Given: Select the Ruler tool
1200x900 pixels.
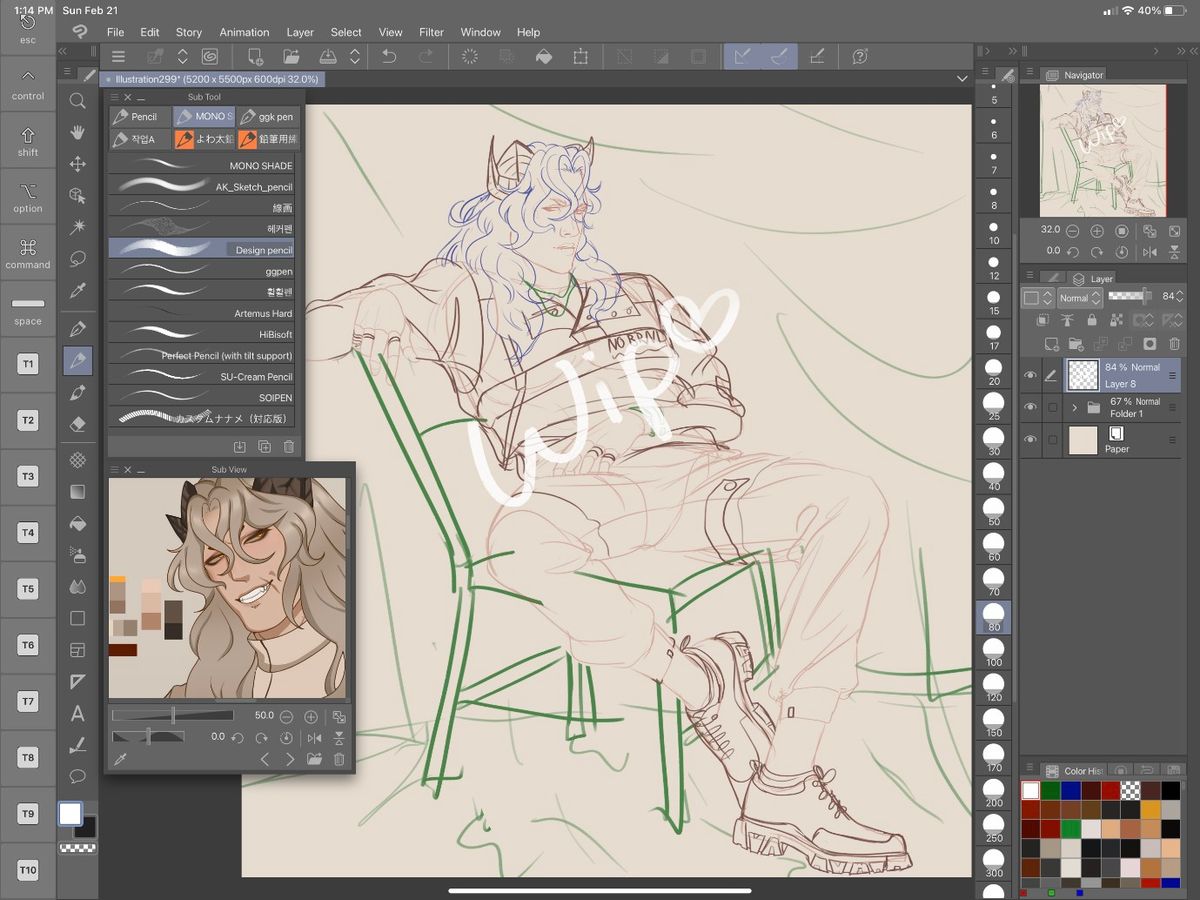Looking at the screenshot, I should point(77,682).
